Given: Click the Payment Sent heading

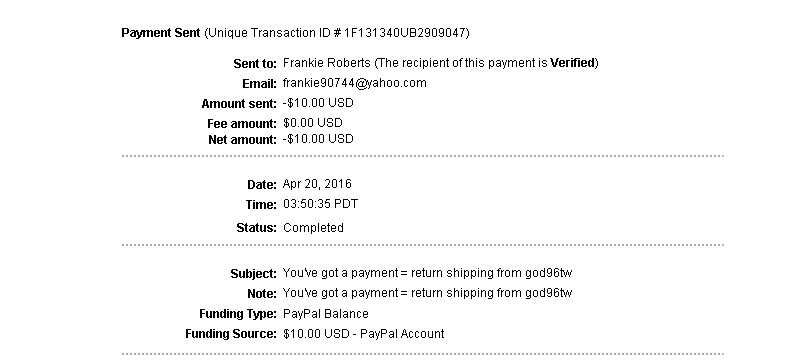Looking at the screenshot, I should coord(161,33).
